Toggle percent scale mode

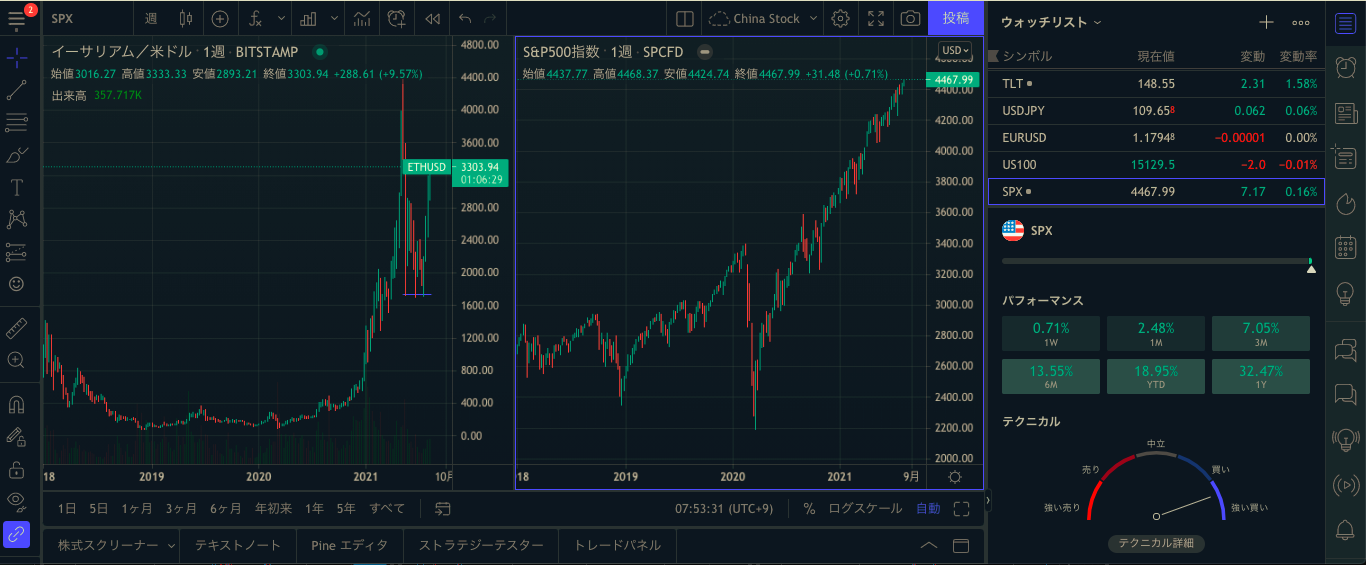point(808,508)
